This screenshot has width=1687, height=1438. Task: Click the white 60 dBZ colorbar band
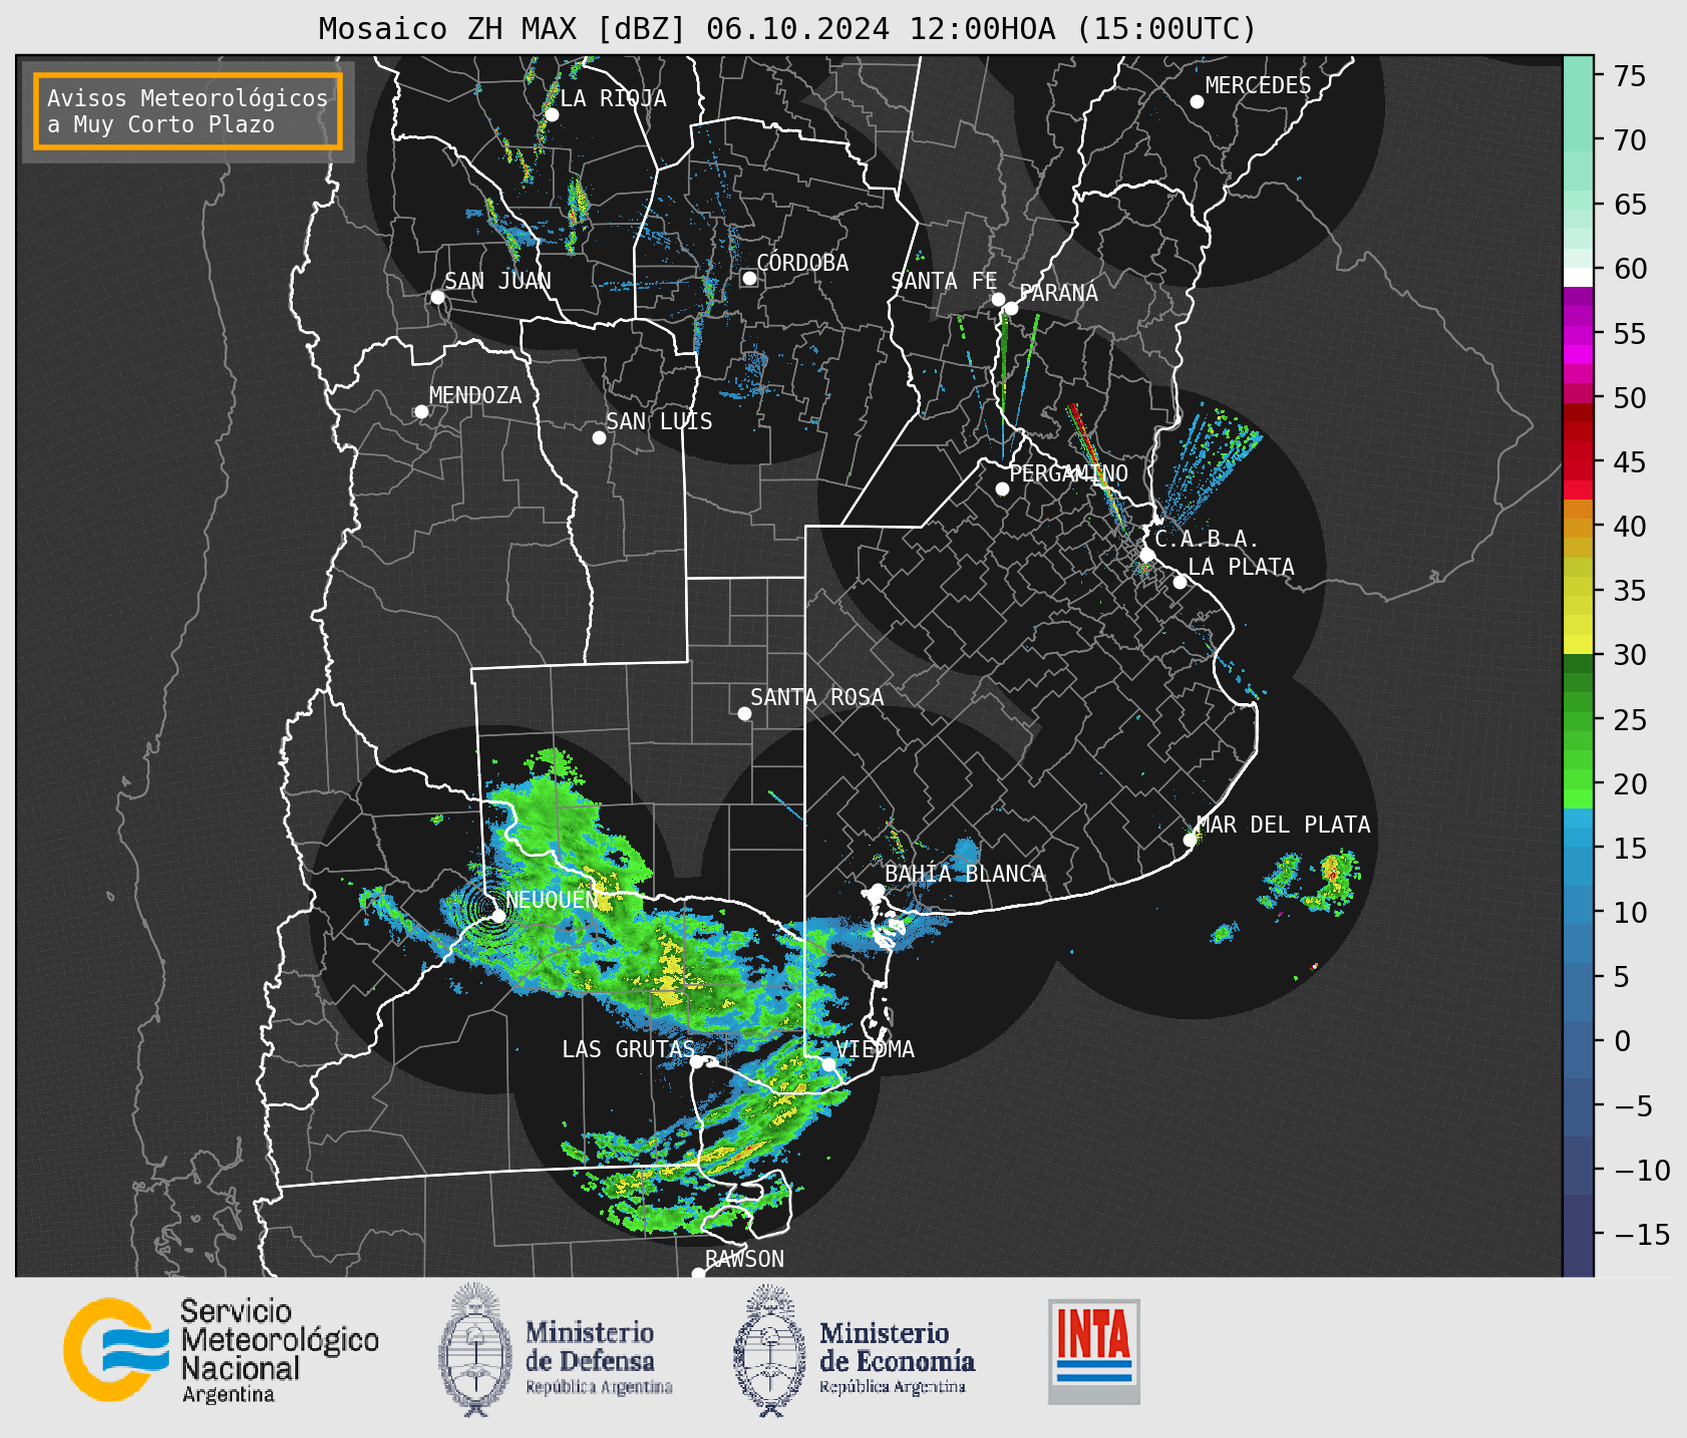1578,277
